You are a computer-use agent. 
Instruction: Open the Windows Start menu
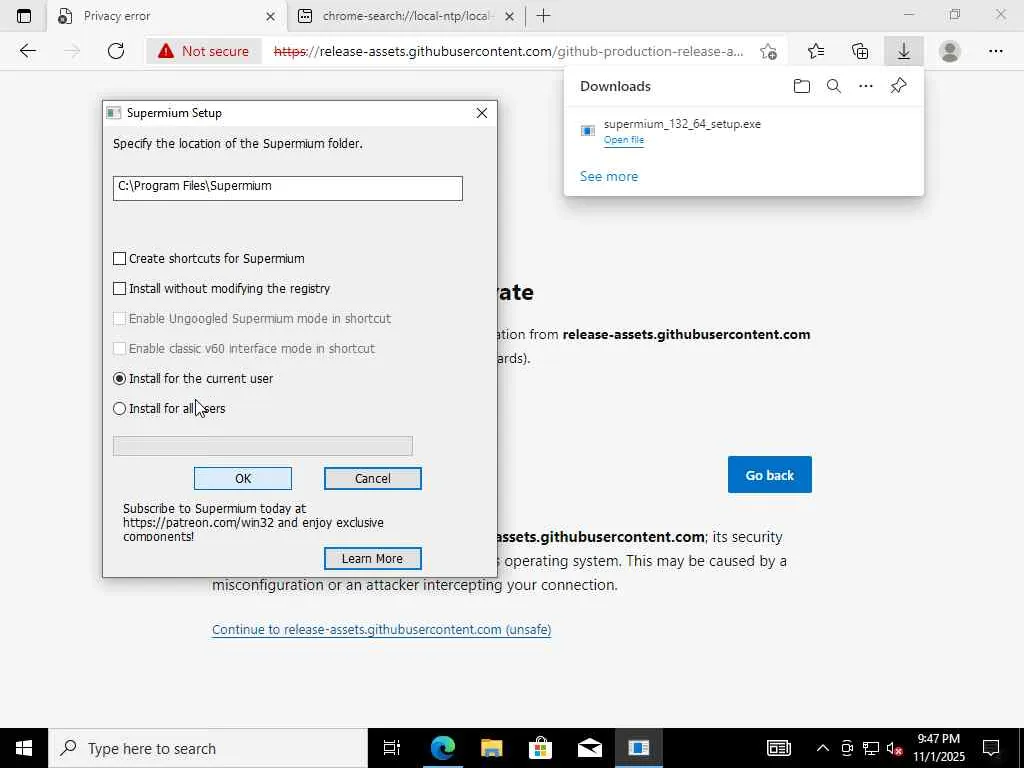click(24, 748)
